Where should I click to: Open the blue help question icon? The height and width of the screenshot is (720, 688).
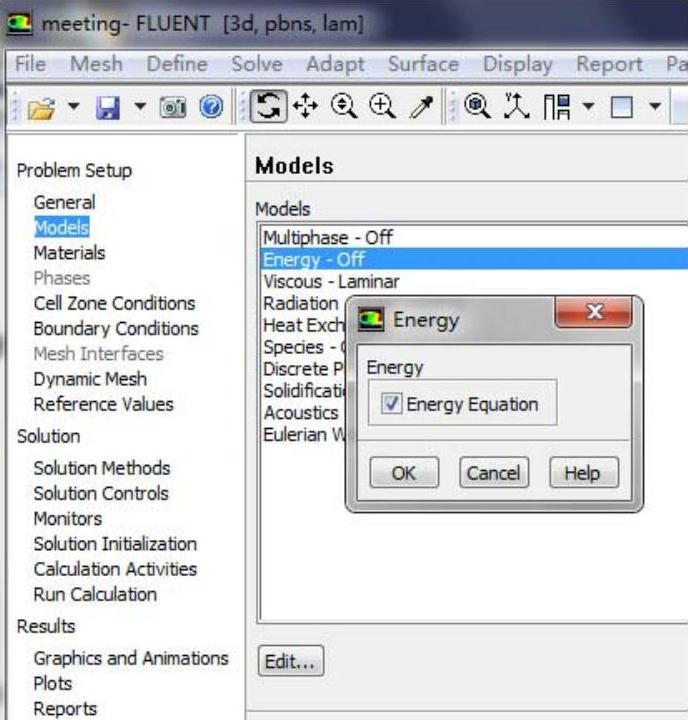pos(211,107)
